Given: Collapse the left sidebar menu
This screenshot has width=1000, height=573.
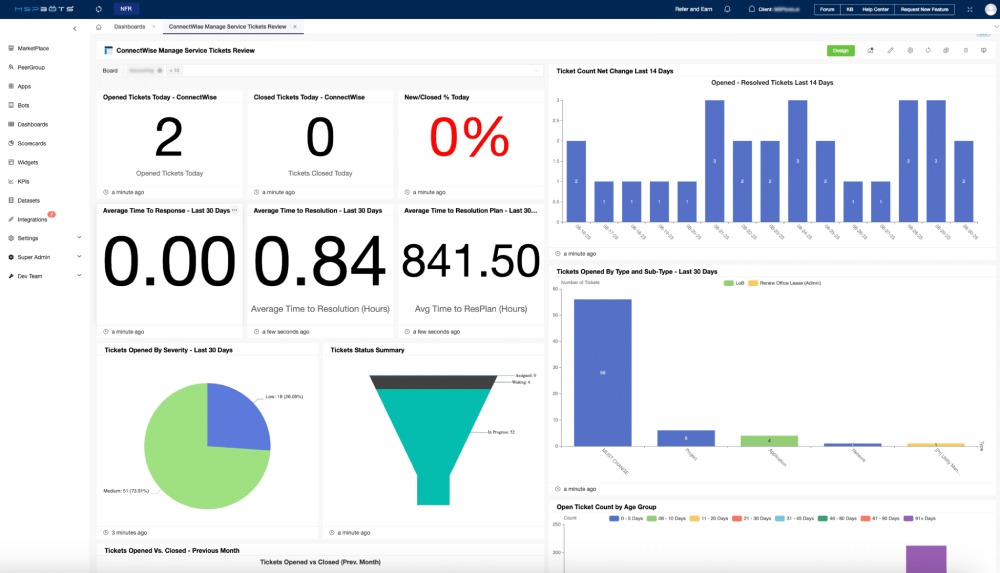Looking at the screenshot, I should click(x=75, y=28).
